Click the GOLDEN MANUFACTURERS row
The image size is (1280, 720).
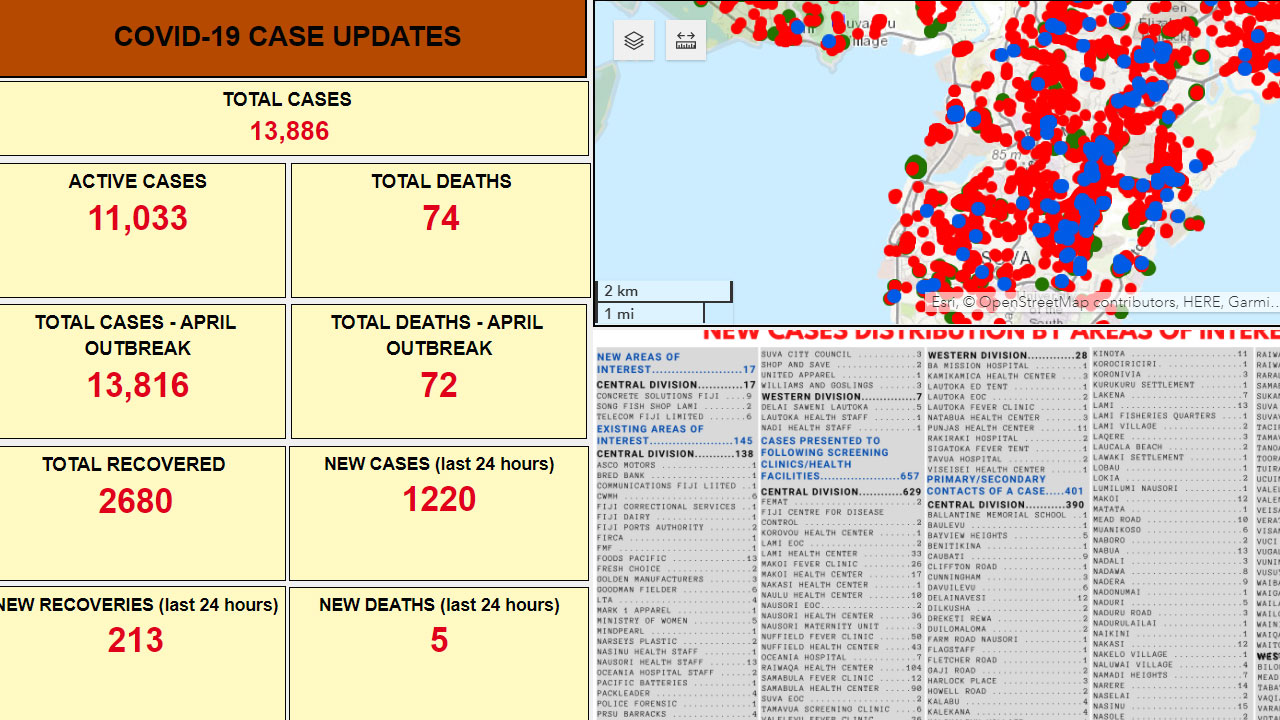tap(676, 579)
